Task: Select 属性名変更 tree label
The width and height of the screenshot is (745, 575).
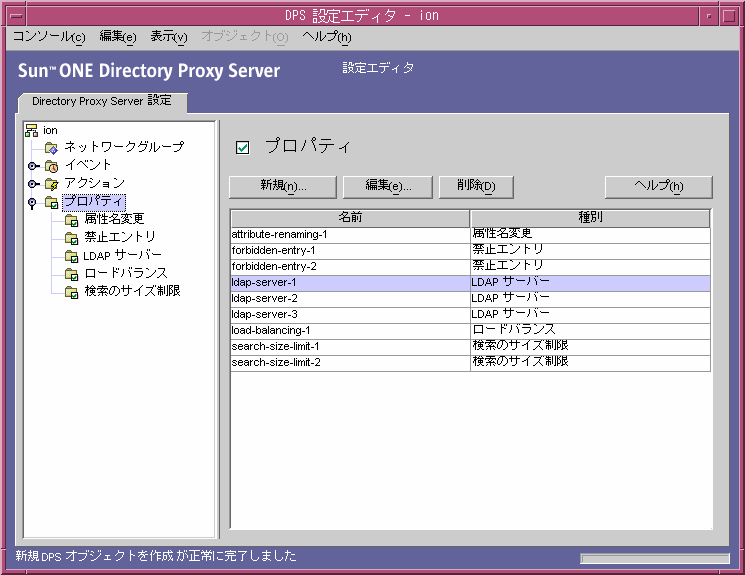Action: click(x=114, y=219)
